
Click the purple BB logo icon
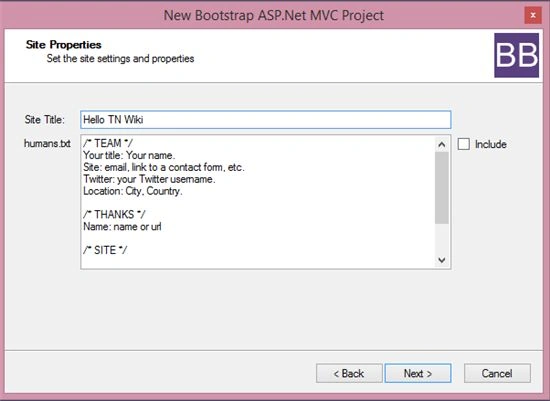coord(516,55)
